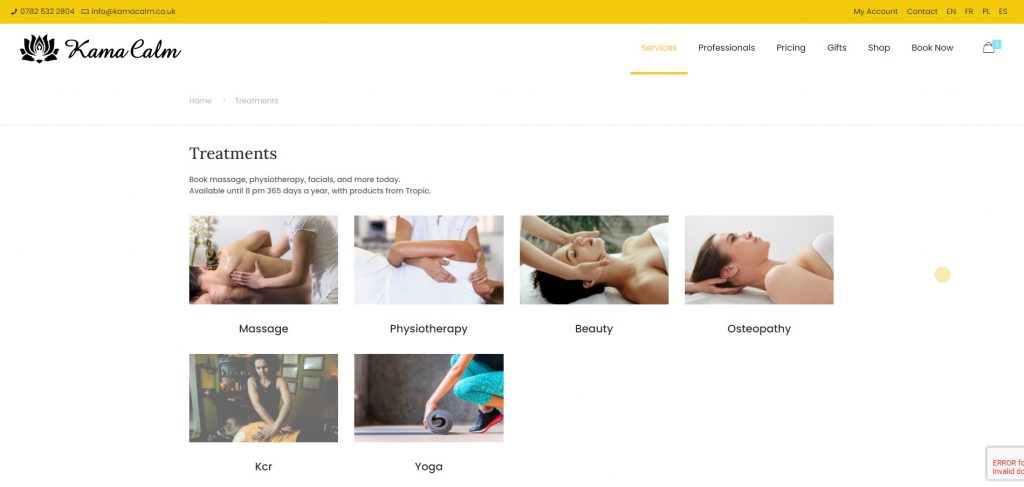1024x487 pixels.
Task: Open the Physiotherapy treatment image
Action: (428, 260)
